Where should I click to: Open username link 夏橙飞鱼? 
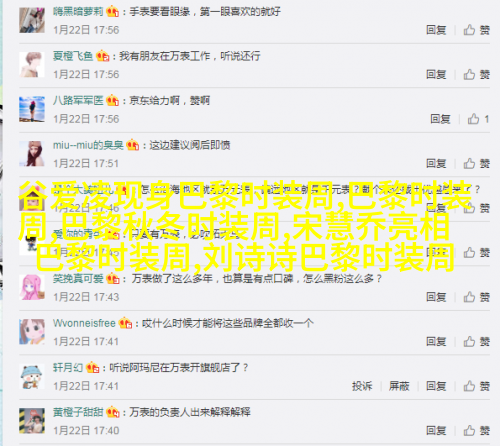73,56
